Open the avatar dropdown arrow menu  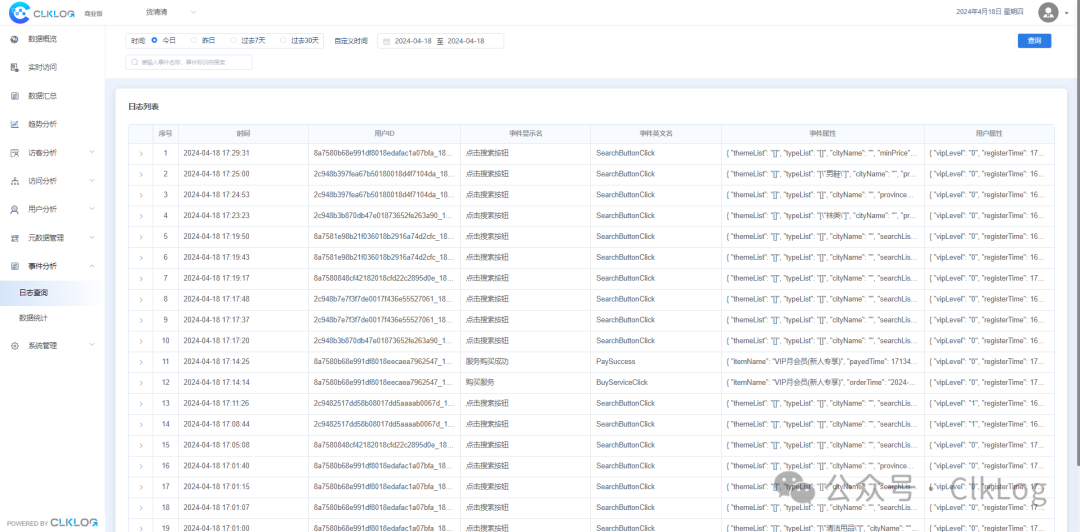pos(1066,13)
